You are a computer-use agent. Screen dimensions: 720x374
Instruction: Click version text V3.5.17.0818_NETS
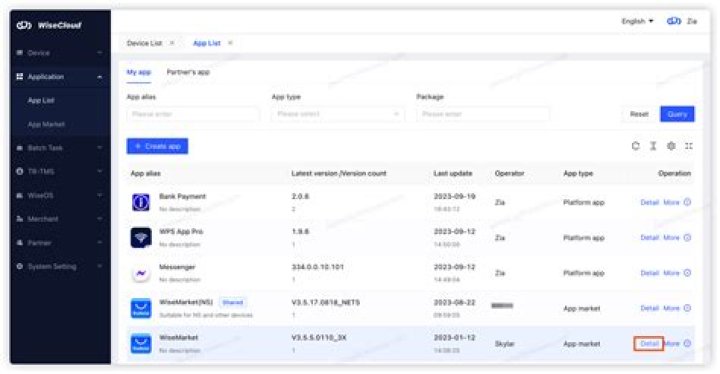click(326, 302)
